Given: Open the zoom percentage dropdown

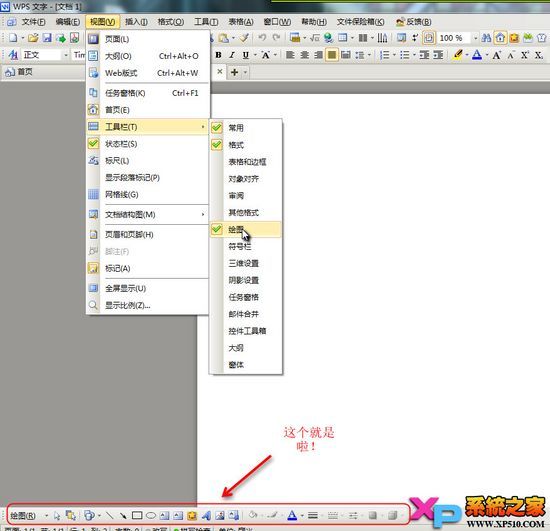Looking at the screenshot, I should [475, 38].
